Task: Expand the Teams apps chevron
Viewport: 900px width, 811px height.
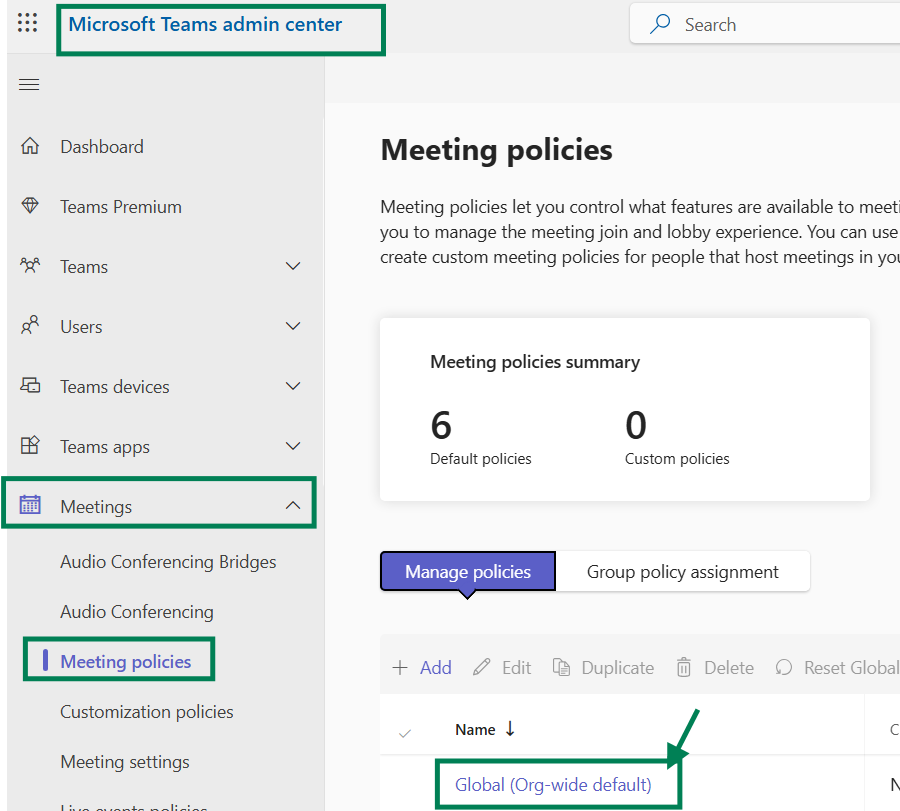Action: click(x=293, y=446)
